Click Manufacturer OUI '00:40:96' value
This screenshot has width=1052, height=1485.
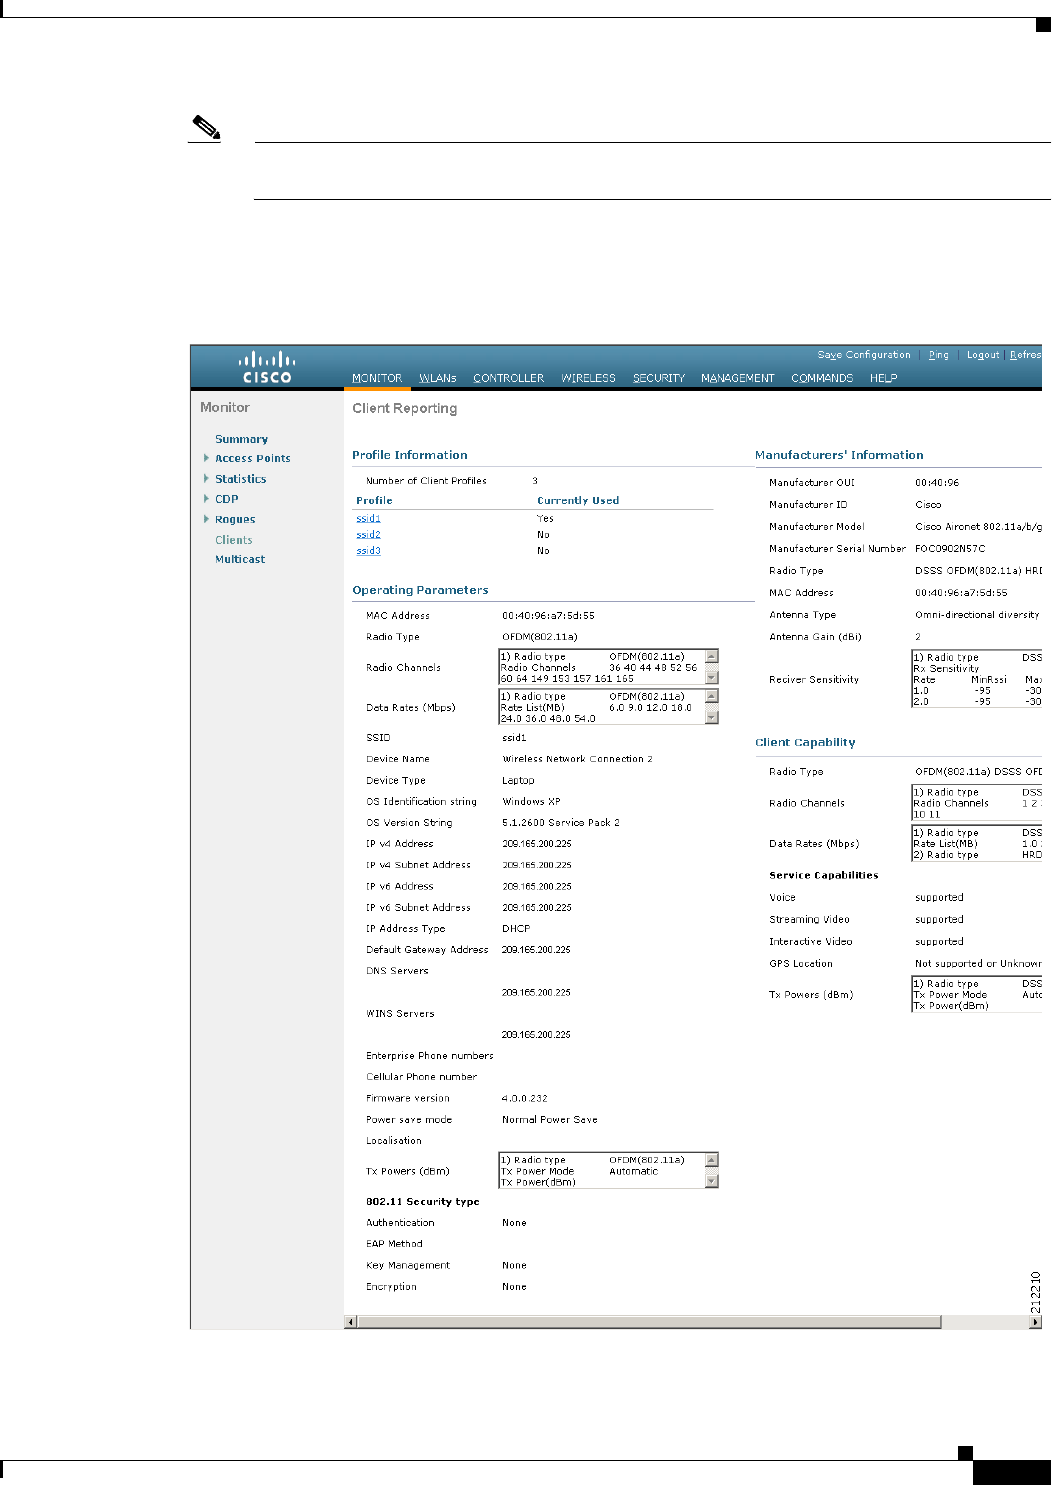point(937,483)
